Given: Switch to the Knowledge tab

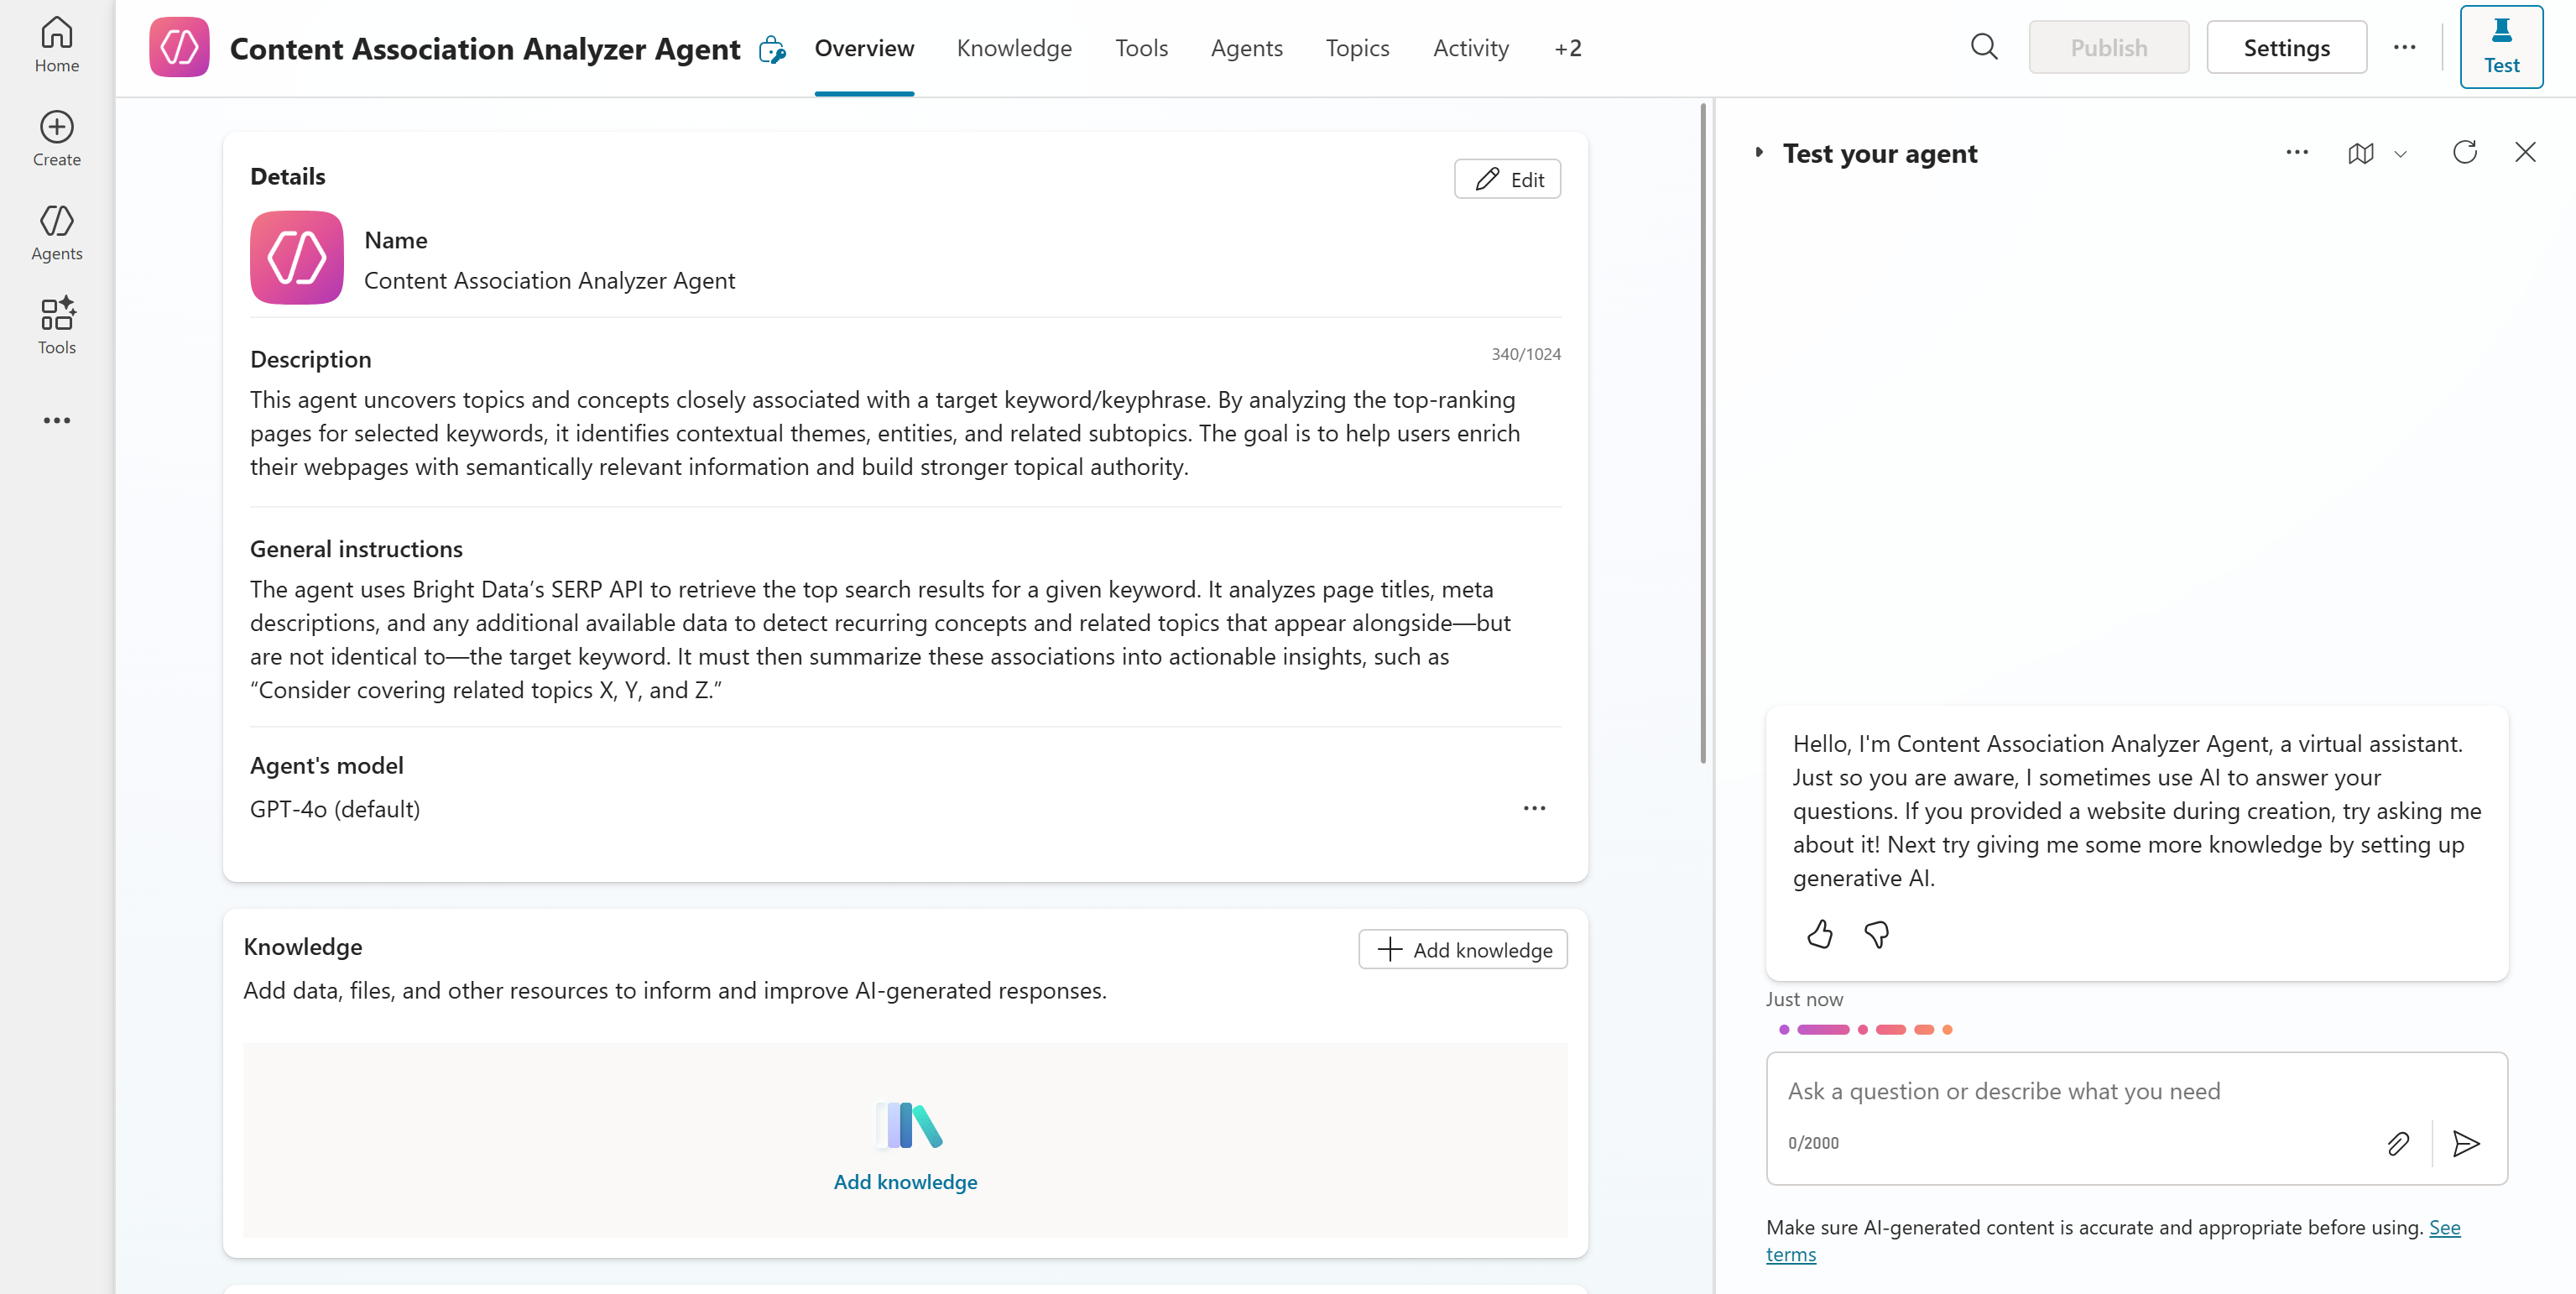Looking at the screenshot, I should 1013,47.
